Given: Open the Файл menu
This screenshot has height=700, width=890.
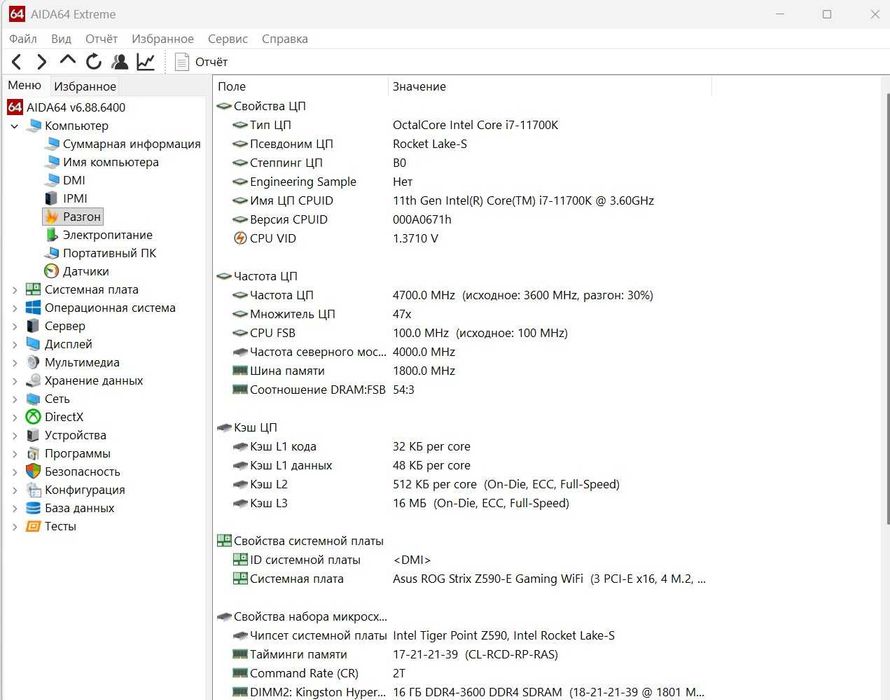Looking at the screenshot, I should pyautogui.click(x=23, y=39).
